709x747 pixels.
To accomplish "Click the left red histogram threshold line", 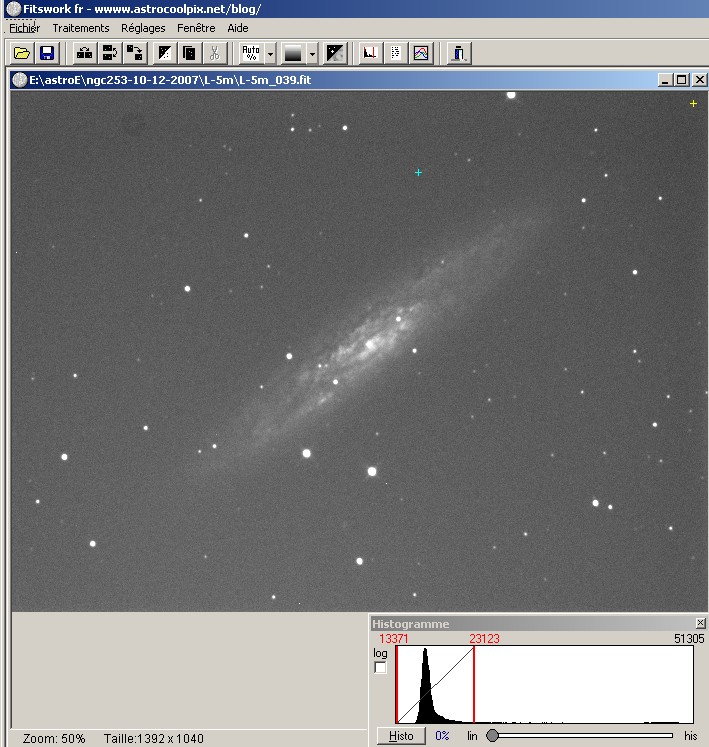I will (x=396, y=685).
